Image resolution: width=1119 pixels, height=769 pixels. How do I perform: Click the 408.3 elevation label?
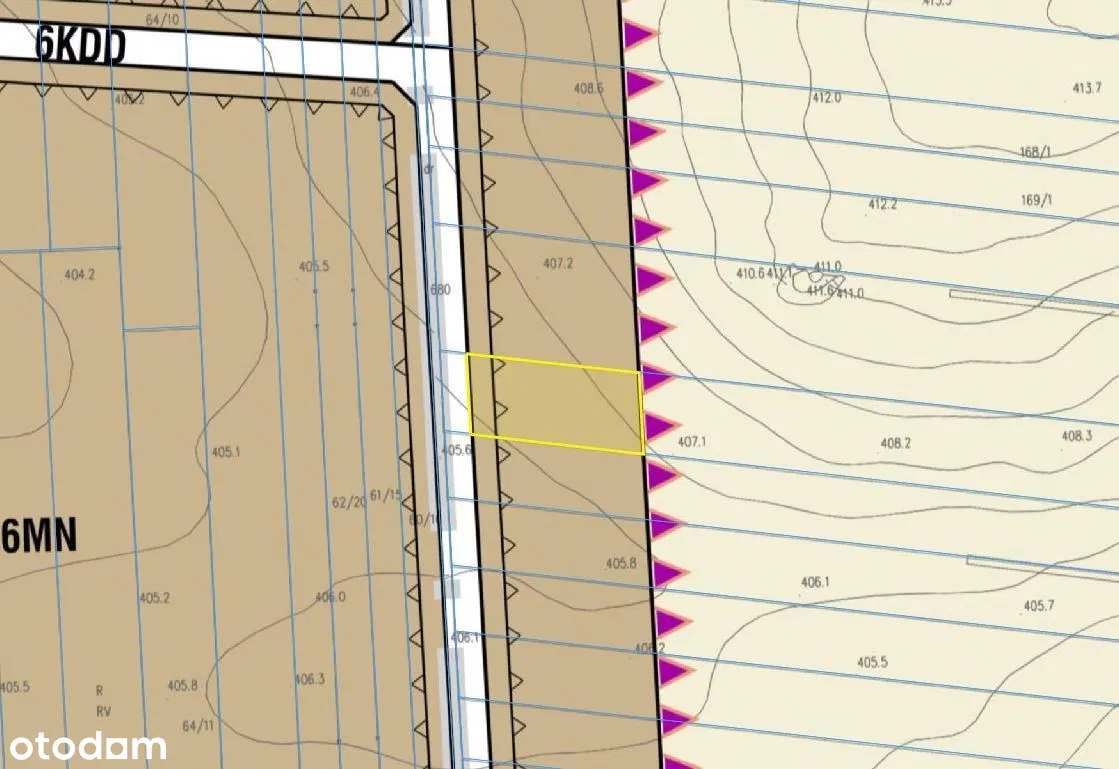pos(1077,436)
